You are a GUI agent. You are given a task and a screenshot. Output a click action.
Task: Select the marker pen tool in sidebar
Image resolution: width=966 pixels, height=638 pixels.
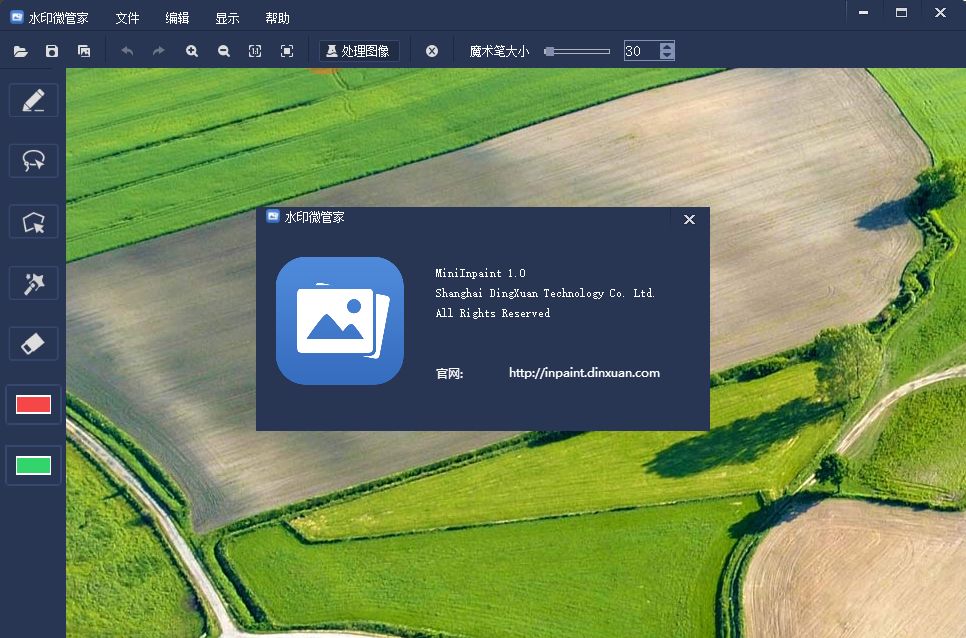pyautogui.click(x=34, y=100)
